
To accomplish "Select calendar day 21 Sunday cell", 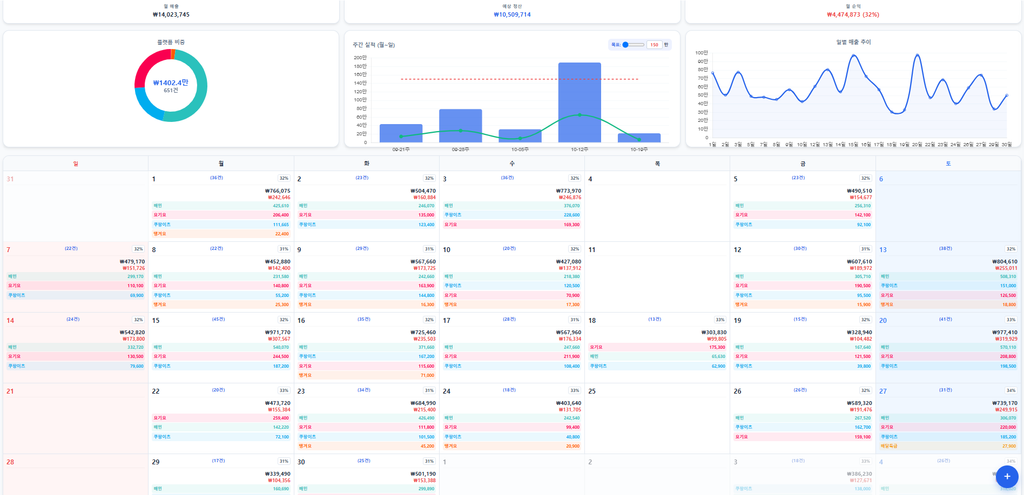I will pyautogui.click(x=76, y=418).
